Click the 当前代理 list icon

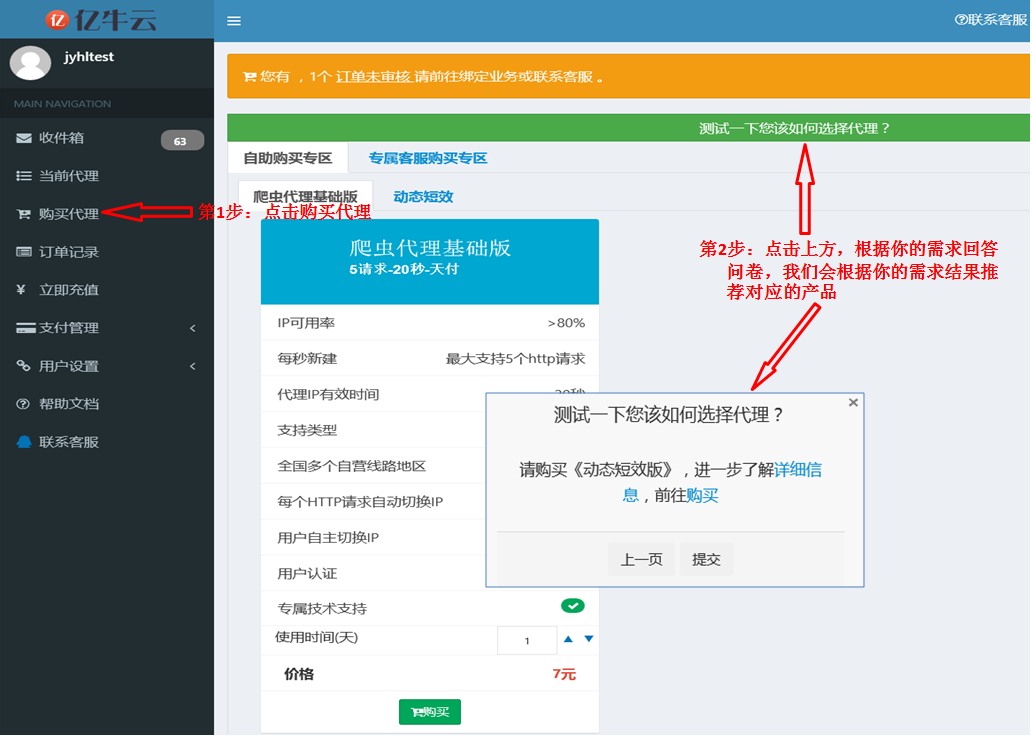tap(24, 176)
